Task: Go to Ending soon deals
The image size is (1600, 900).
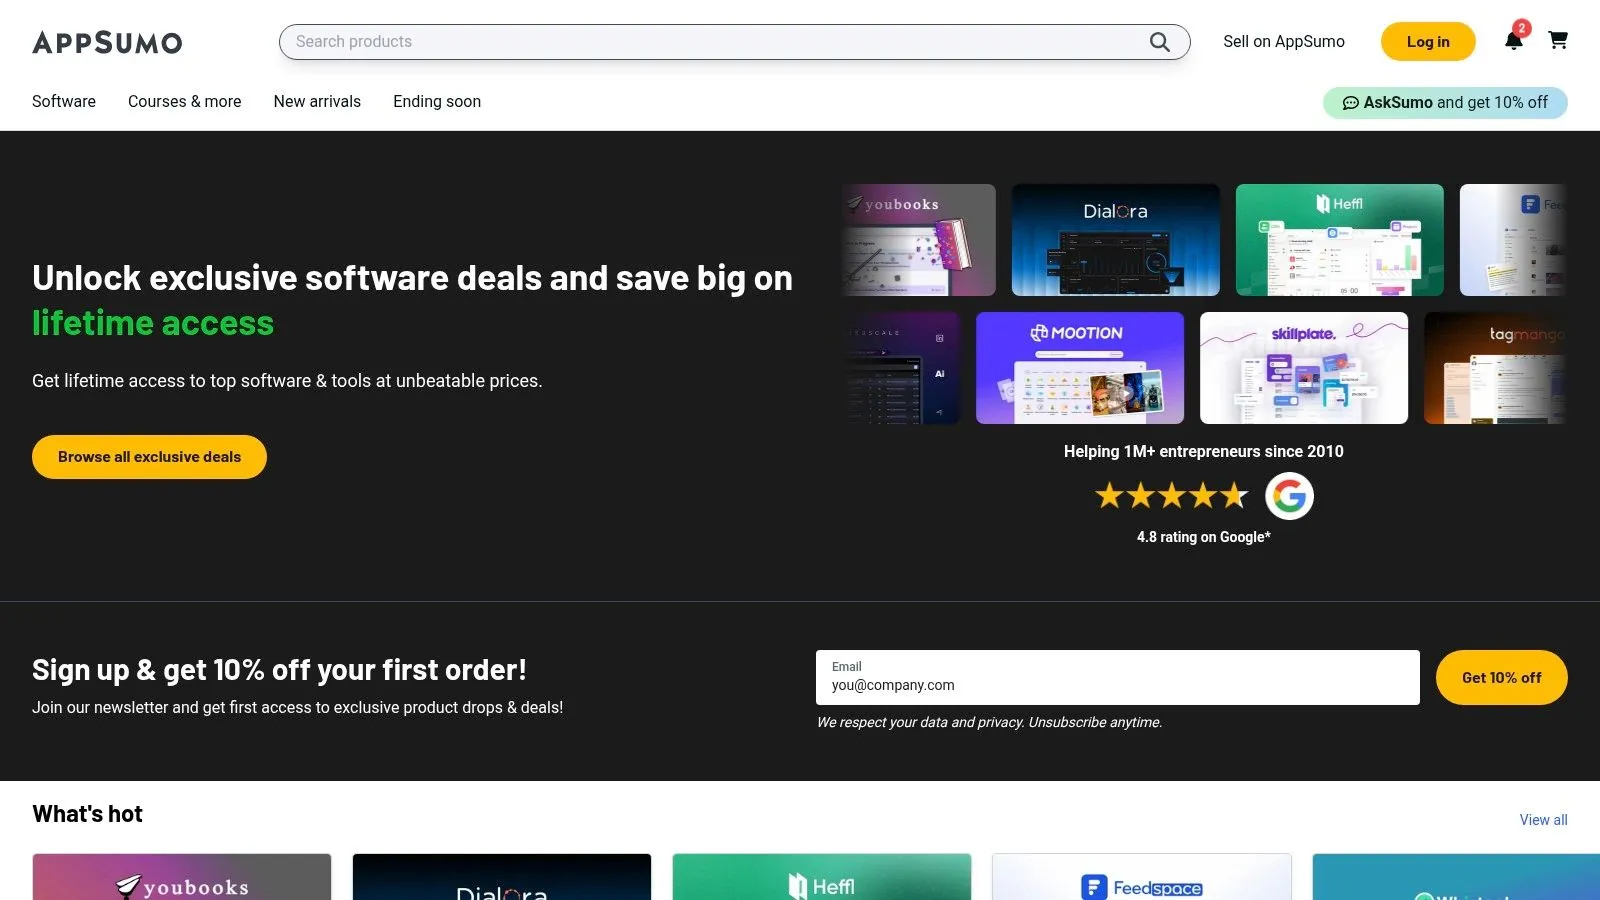Action: pyautogui.click(x=437, y=101)
